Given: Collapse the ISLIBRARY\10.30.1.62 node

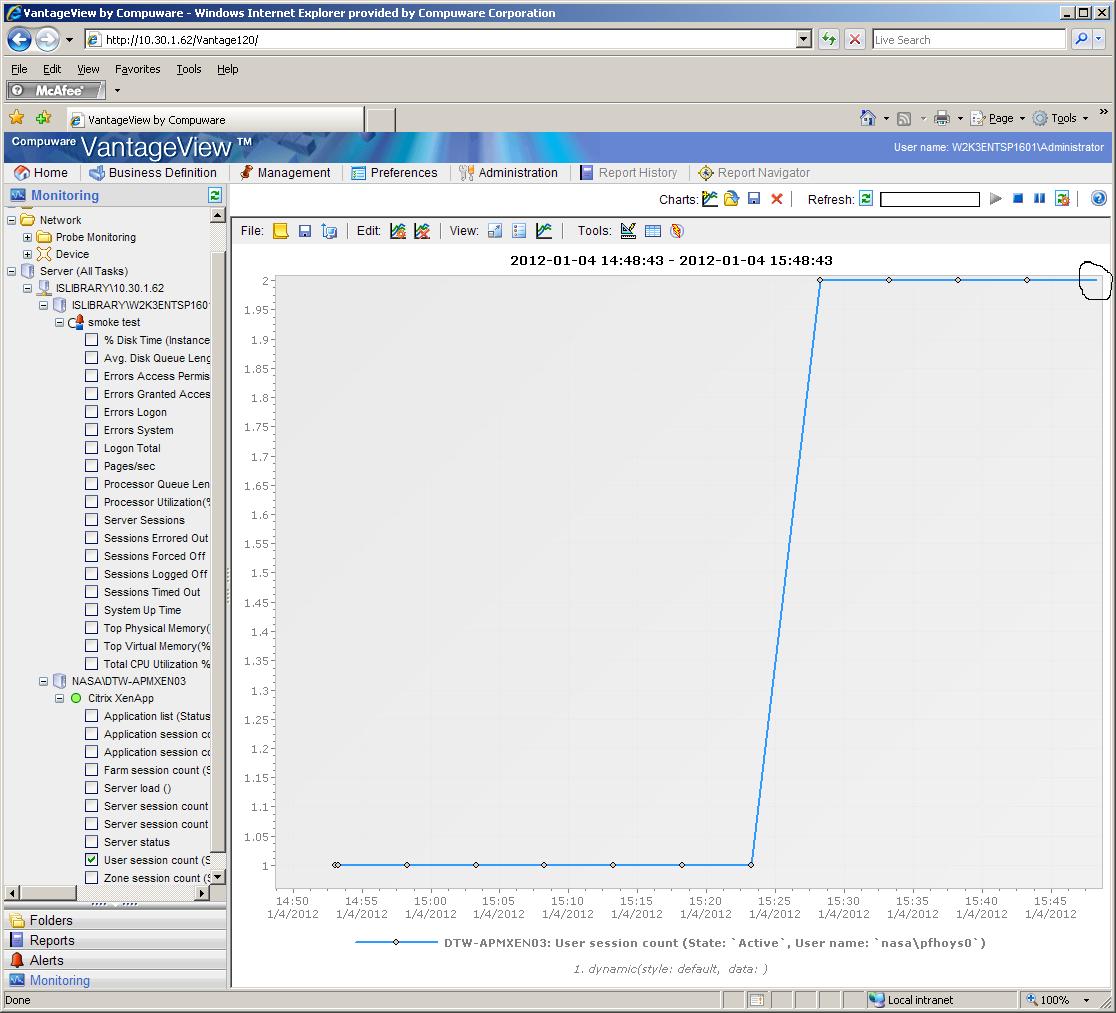Looking at the screenshot, I should (27, 288).
